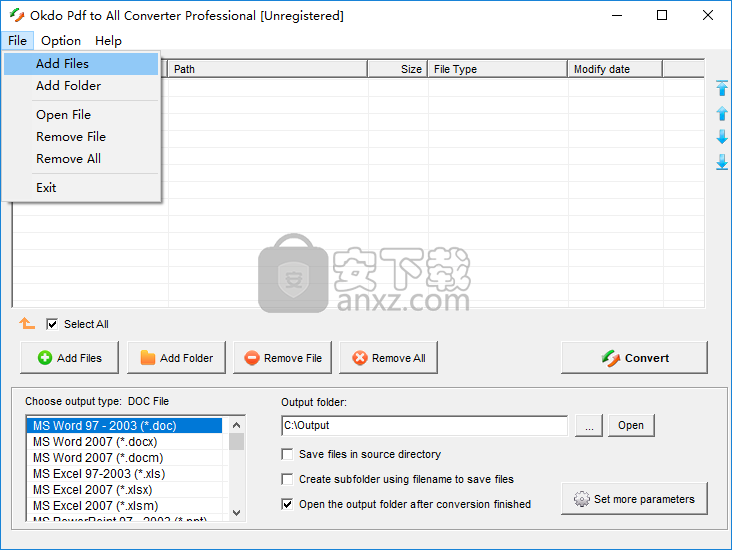Toggle the Select All checkbox
This screenshot has height=550, width=732.
(x=52, y=324)
